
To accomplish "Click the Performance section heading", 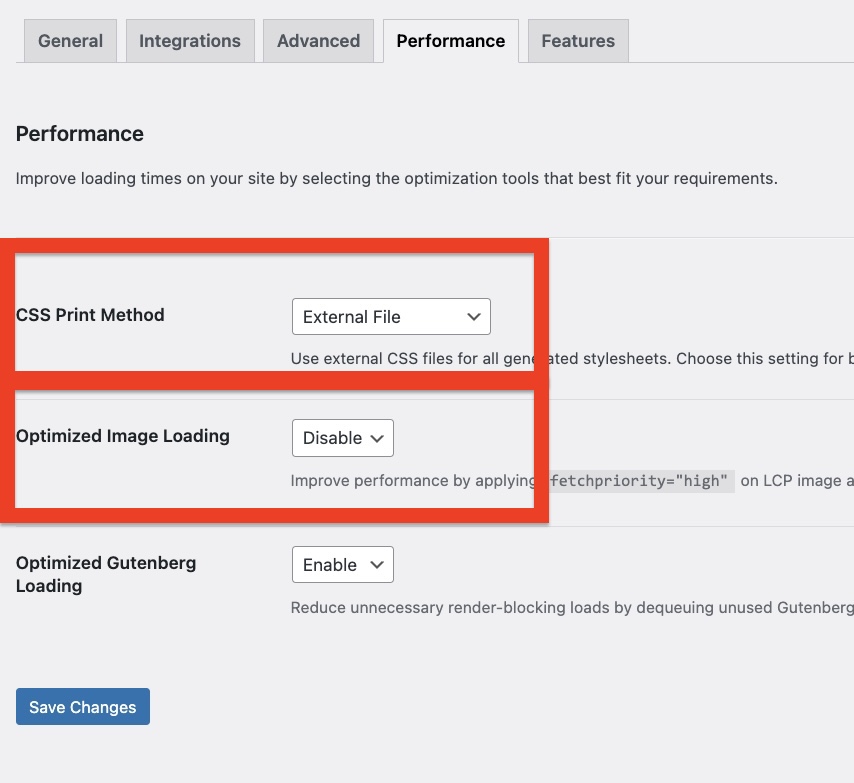I will 80,134.
